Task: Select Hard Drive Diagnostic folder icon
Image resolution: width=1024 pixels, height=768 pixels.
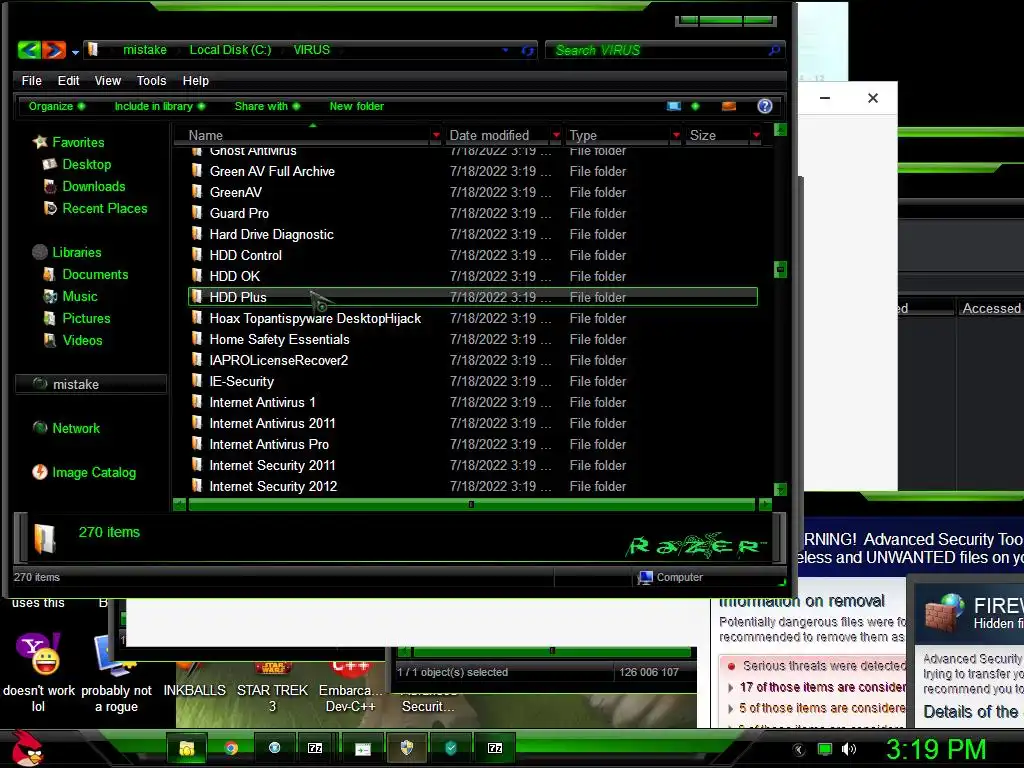Action: click(x=197, y=233)
